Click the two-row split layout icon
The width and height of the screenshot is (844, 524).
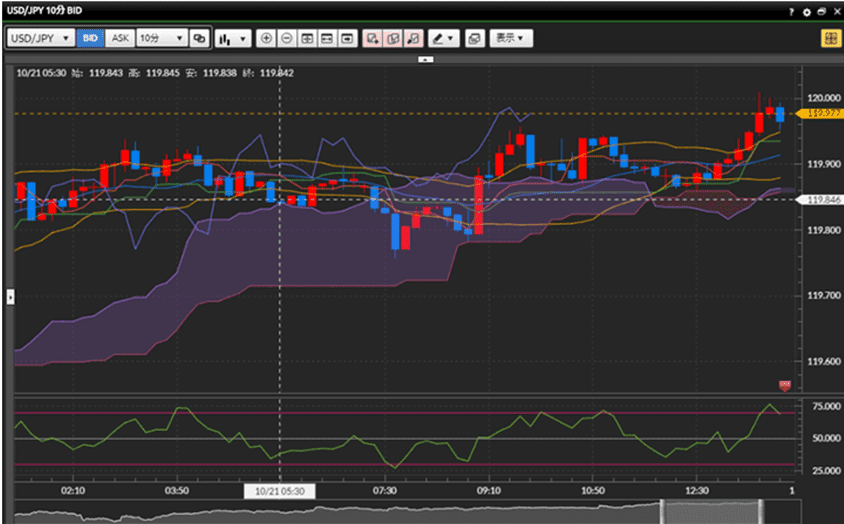coord(327,38)
